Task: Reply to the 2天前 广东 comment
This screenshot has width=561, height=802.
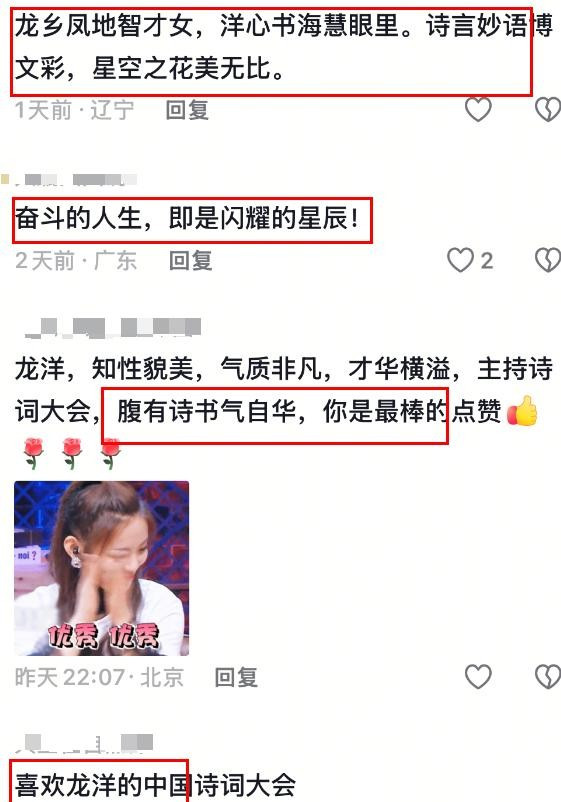Action: coord(191,260)
